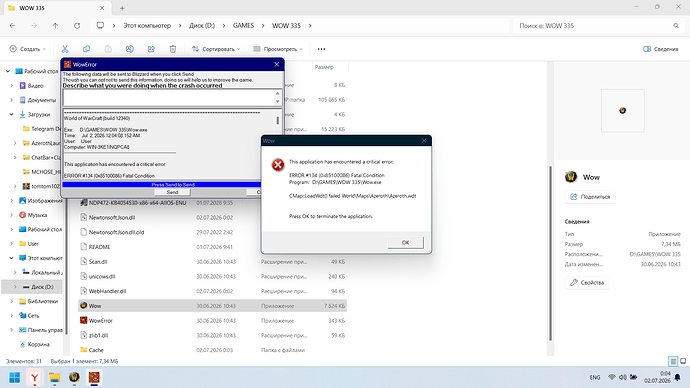Image resolution: width=690 pixels, height=388 pixels.
Task: Click the Up arrow navigation icon
Action: coord(55,26)
